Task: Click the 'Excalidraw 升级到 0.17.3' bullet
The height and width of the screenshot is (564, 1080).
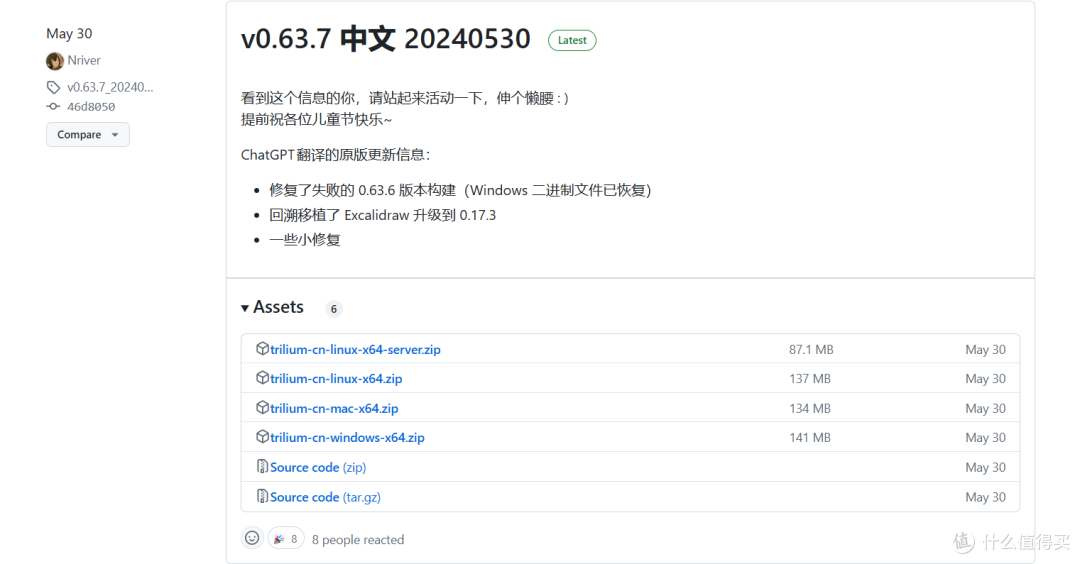Action: coord(382,215)
